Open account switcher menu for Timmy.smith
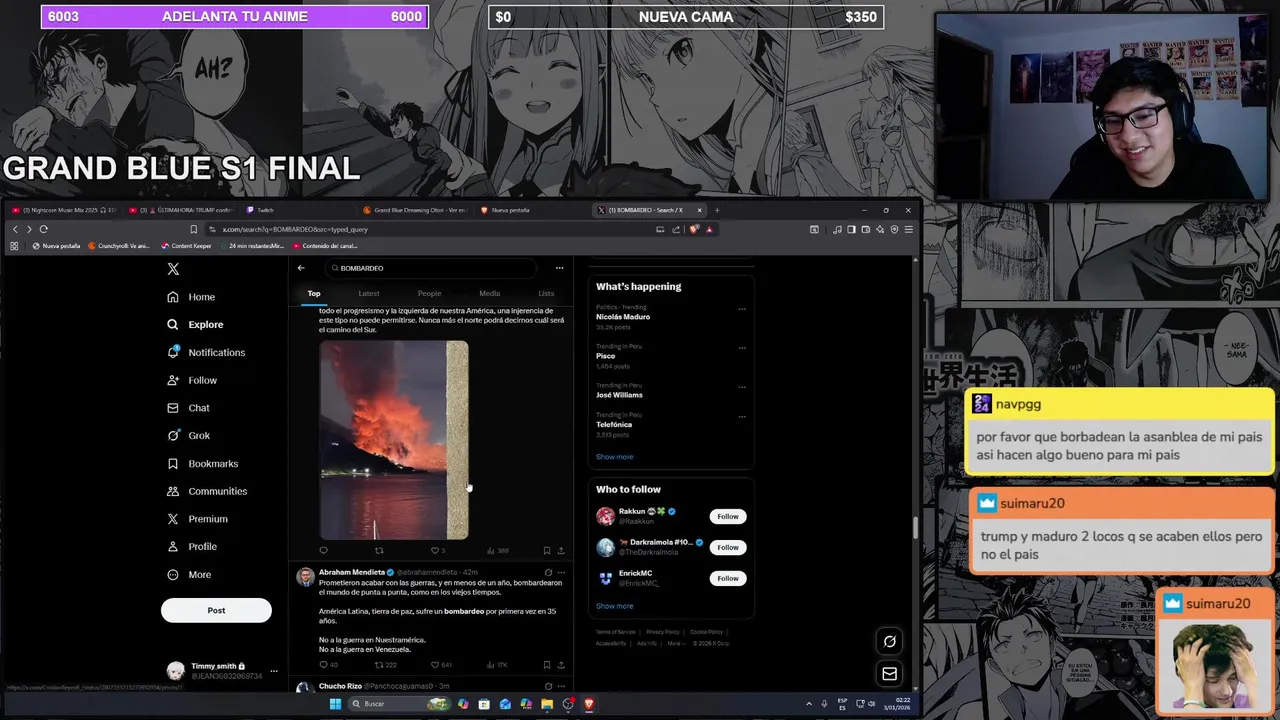 [273, 671]
